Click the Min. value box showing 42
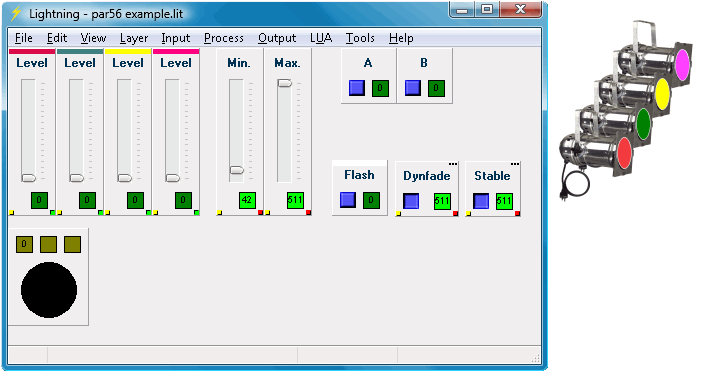Screen dimensions: 727x372 [247, 200]
